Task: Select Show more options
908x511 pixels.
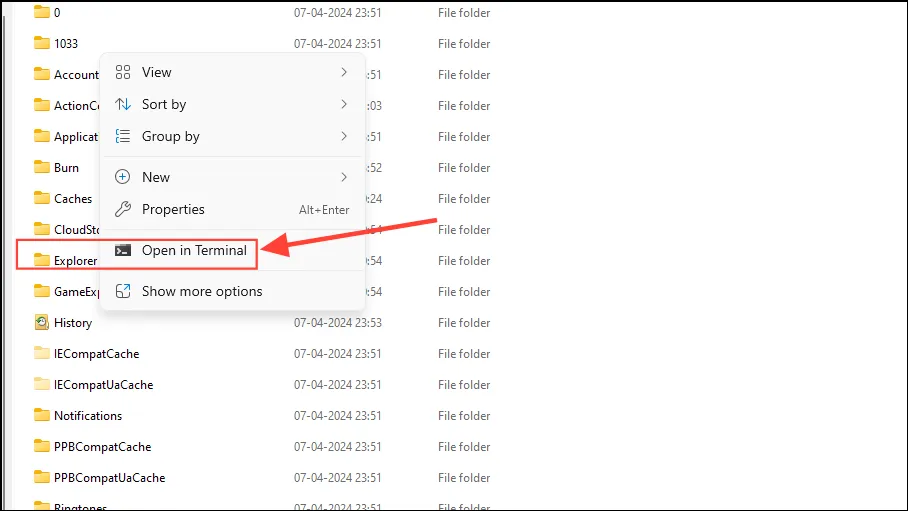Action: pyautogui.click(x=232, y=291)
